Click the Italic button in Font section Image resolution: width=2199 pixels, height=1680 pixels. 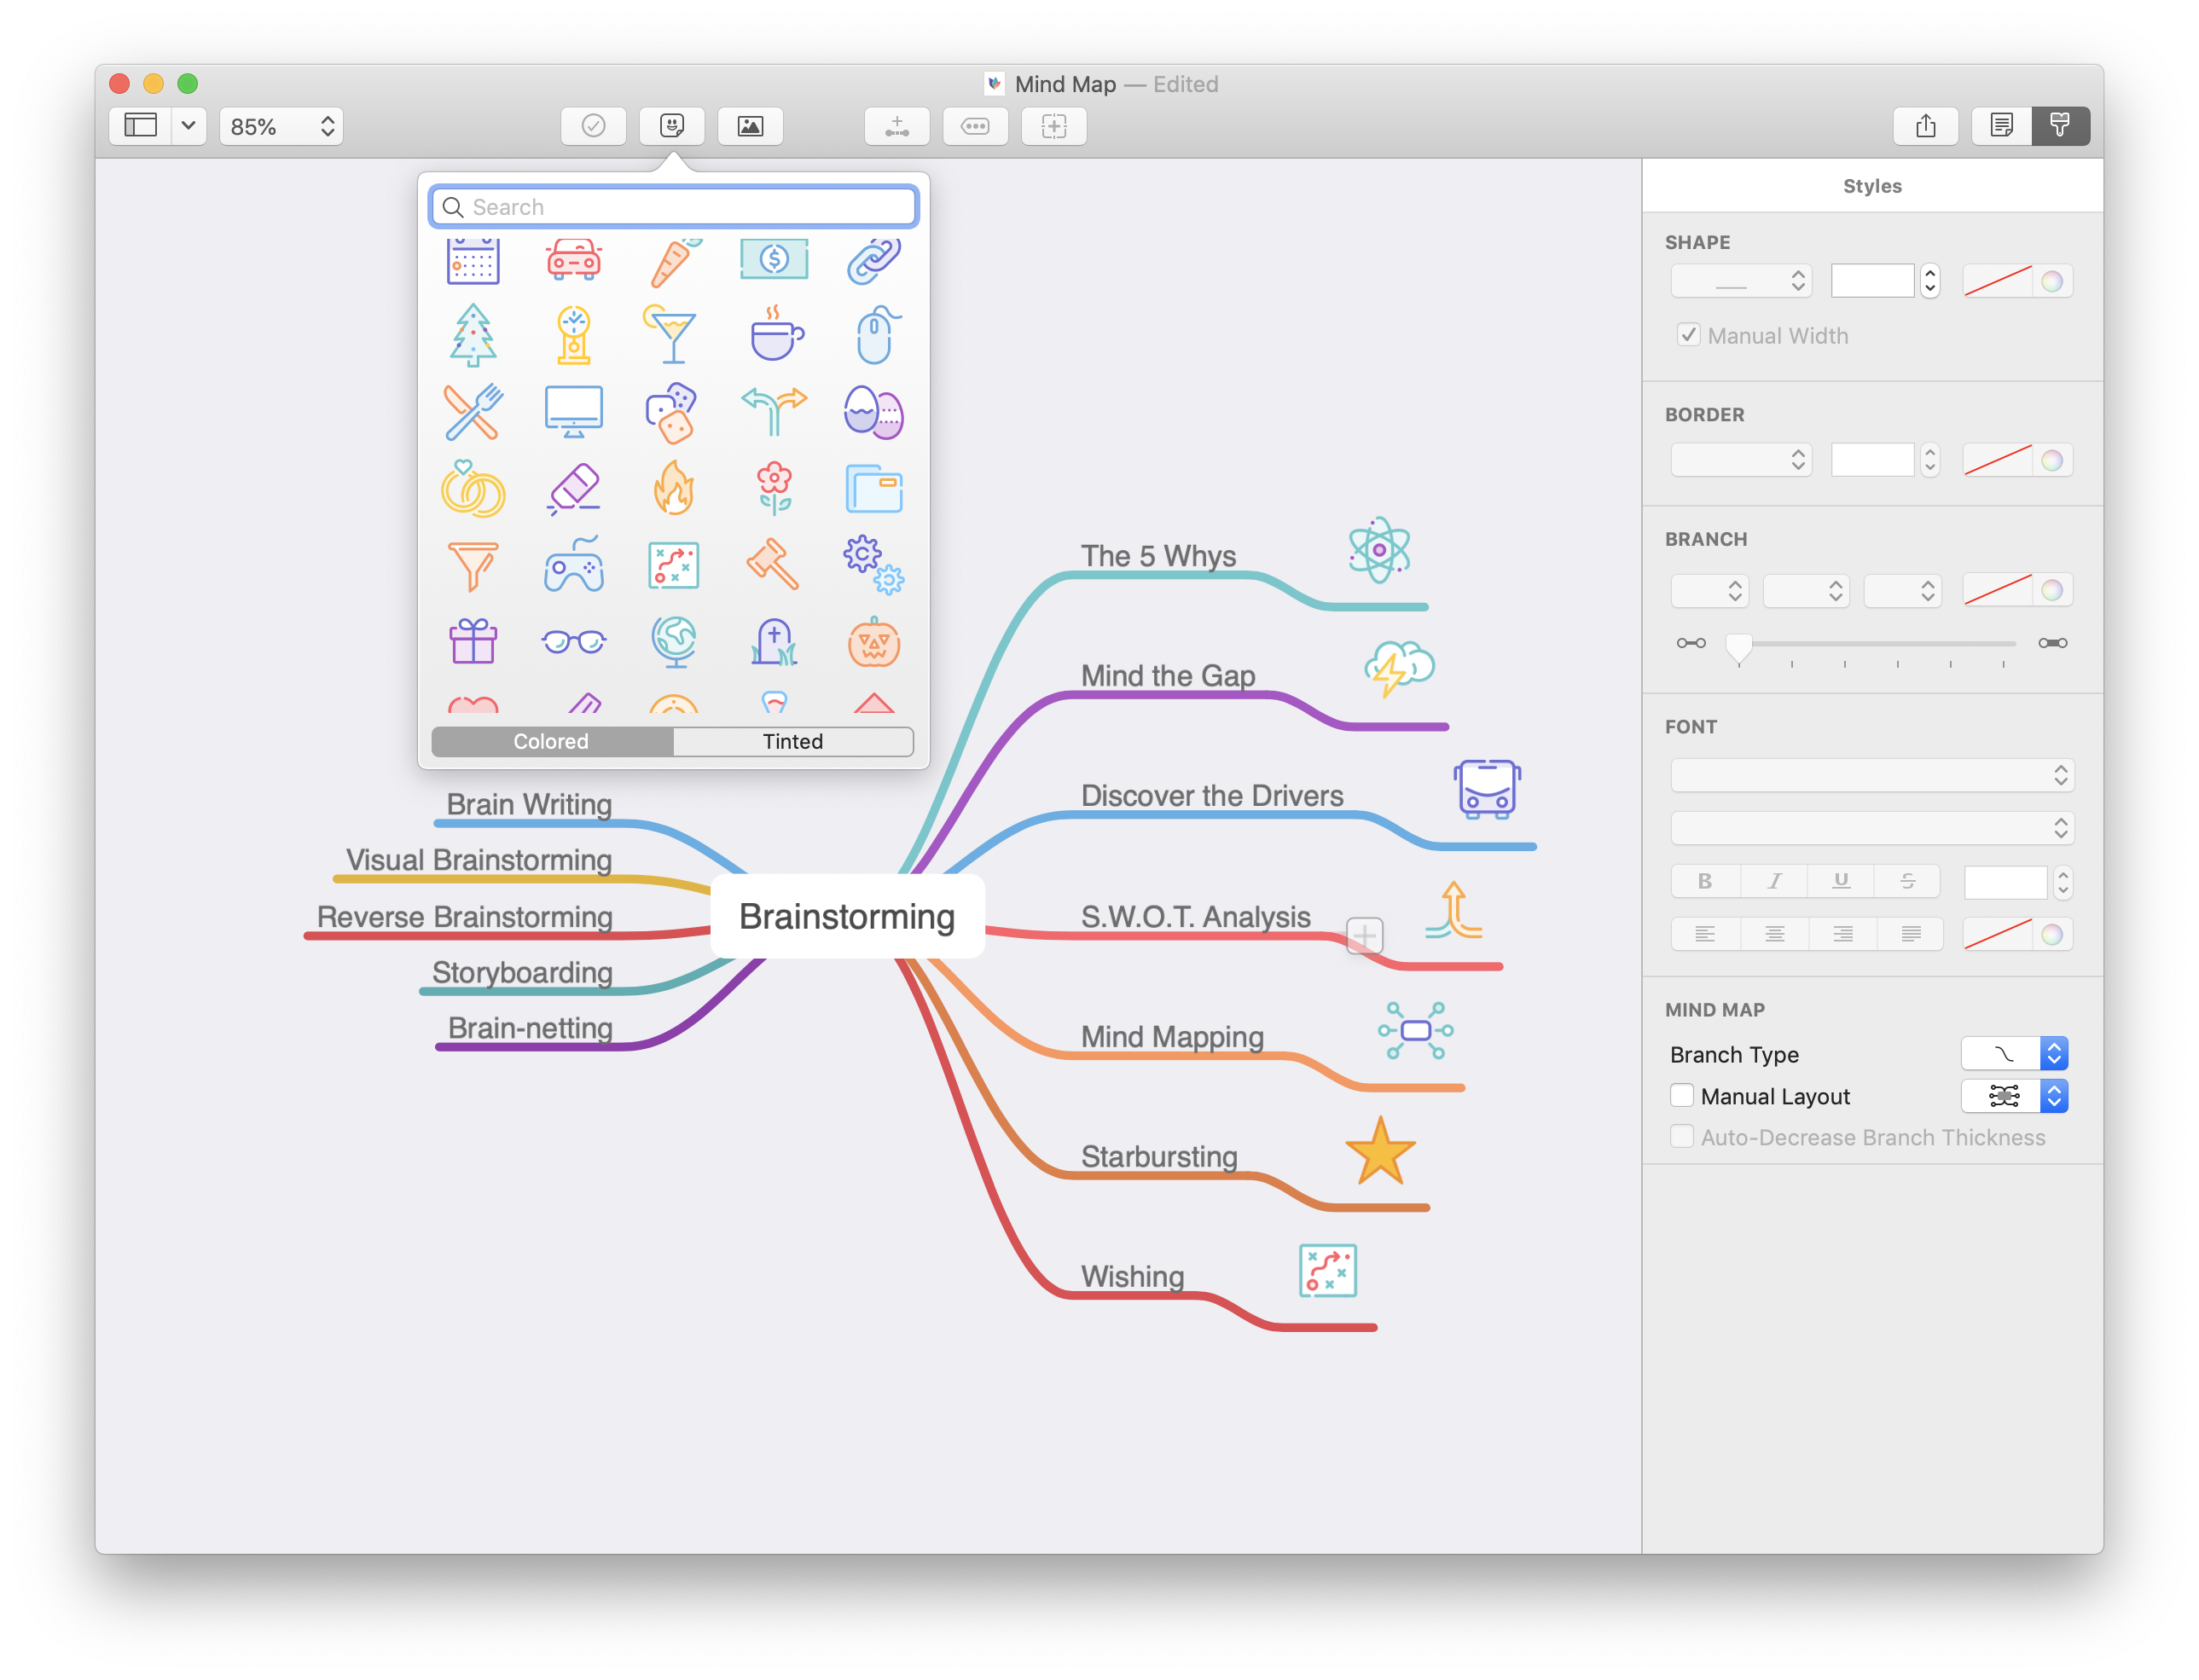pyautogui.click(x=1772, y=877)
